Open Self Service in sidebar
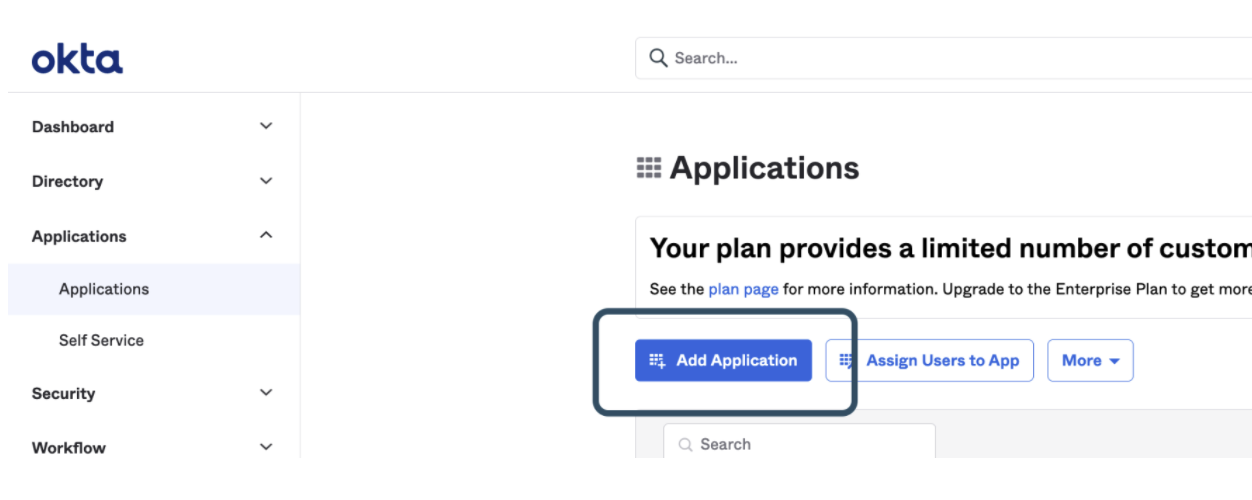The height and width of the screenshot is (500, 1252). coord(101,341)
